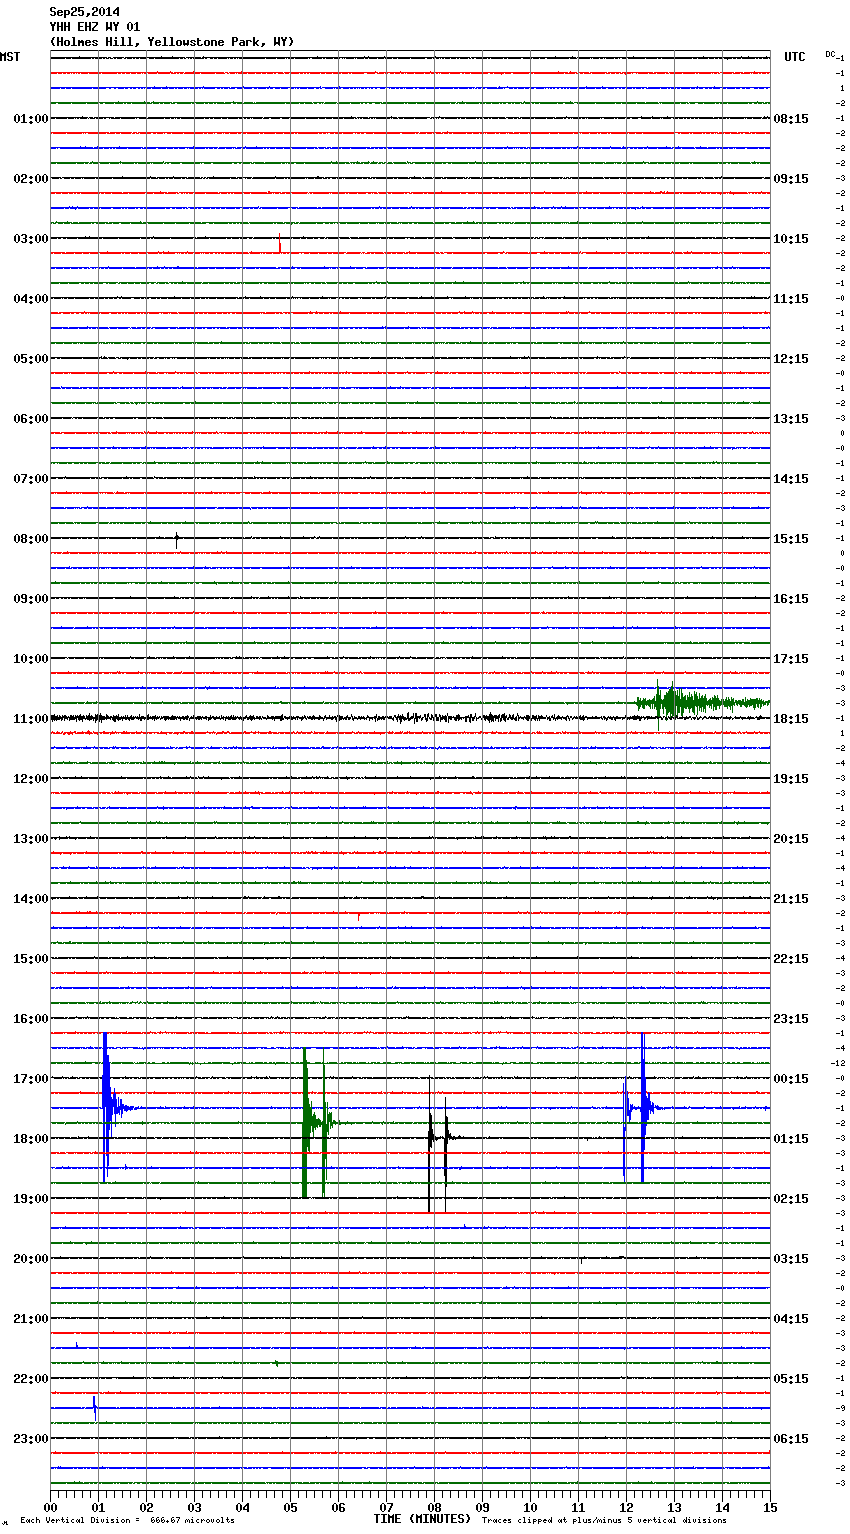Select the 11:00 MST row label
The height and width of the screenshot is (1534, 850).
(31, 719)
